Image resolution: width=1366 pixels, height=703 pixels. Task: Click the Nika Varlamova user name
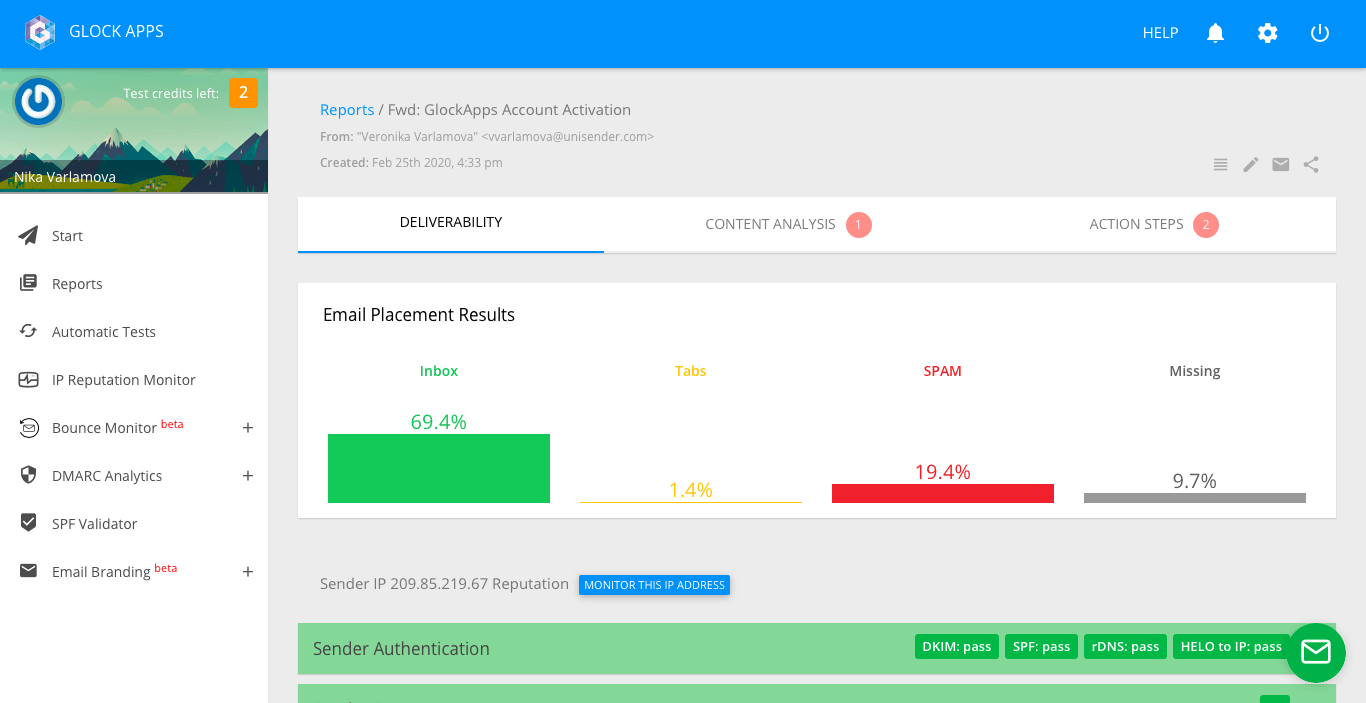[65, 177]
